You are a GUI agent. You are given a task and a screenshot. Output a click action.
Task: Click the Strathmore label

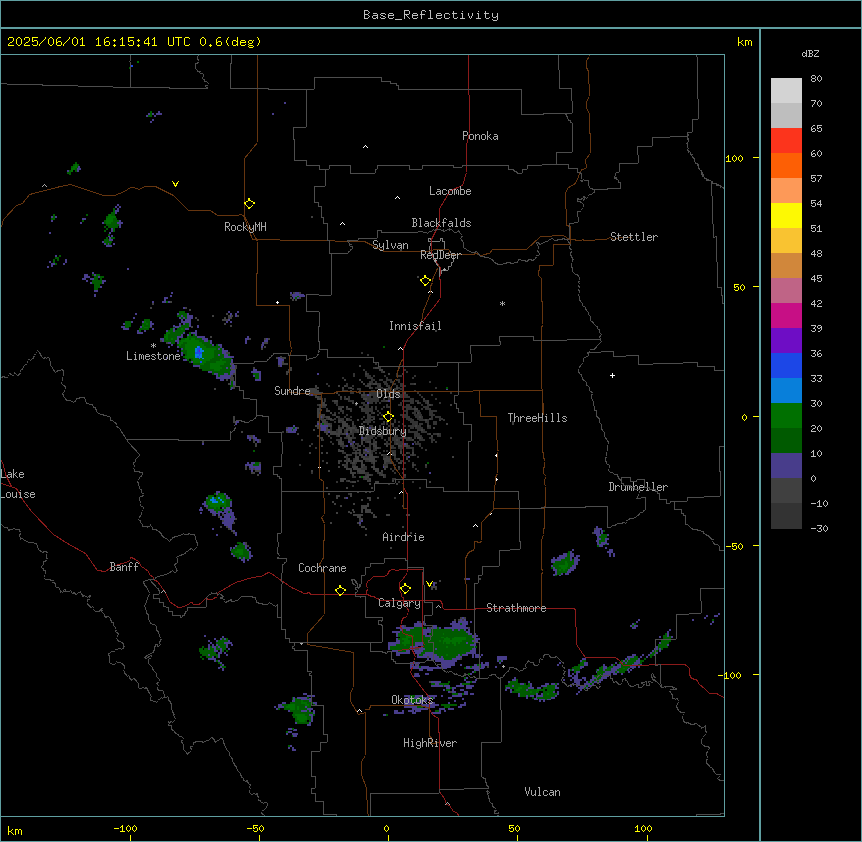click(516, 608)
